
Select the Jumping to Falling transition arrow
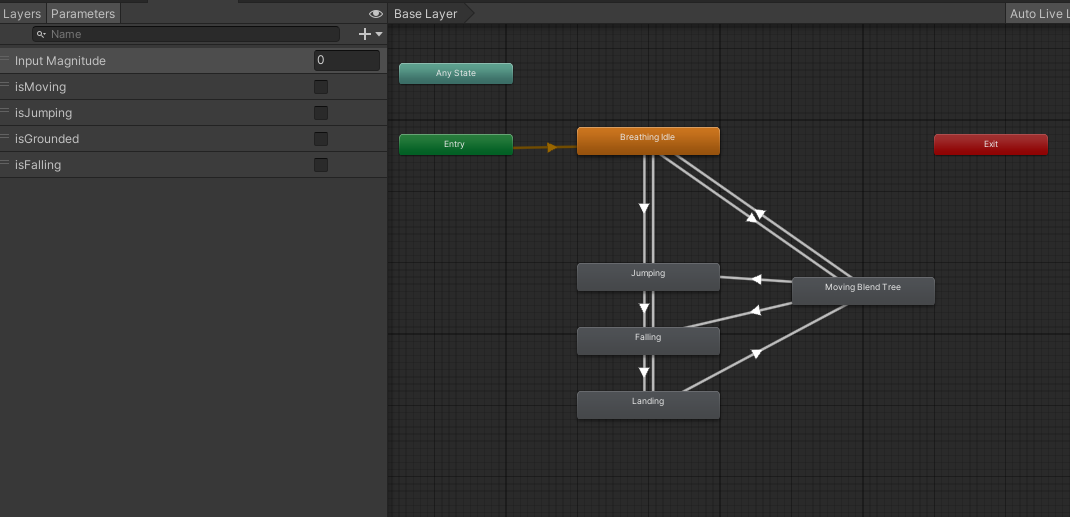644,308
